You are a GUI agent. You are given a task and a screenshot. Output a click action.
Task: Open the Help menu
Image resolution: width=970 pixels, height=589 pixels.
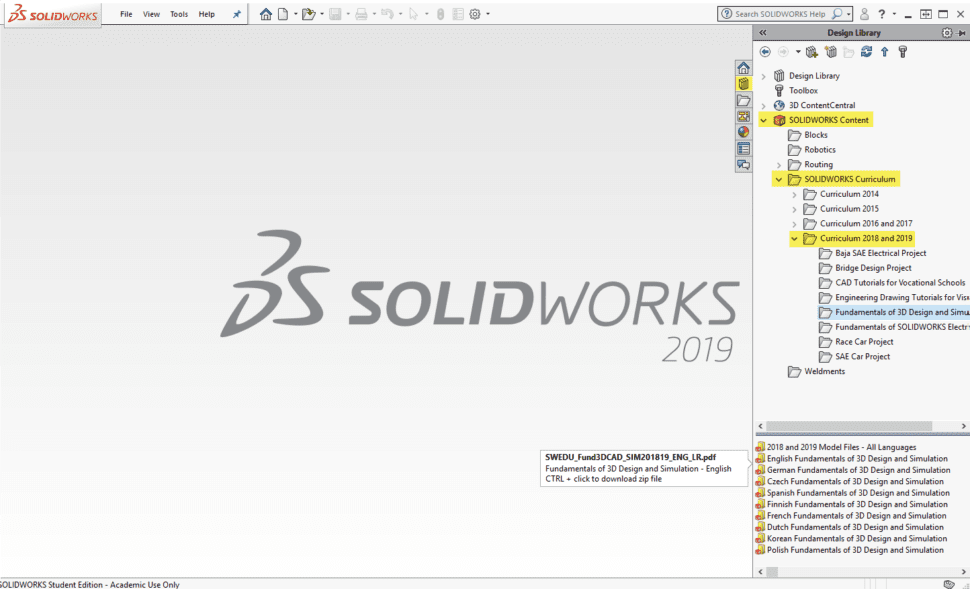[207, 14]
